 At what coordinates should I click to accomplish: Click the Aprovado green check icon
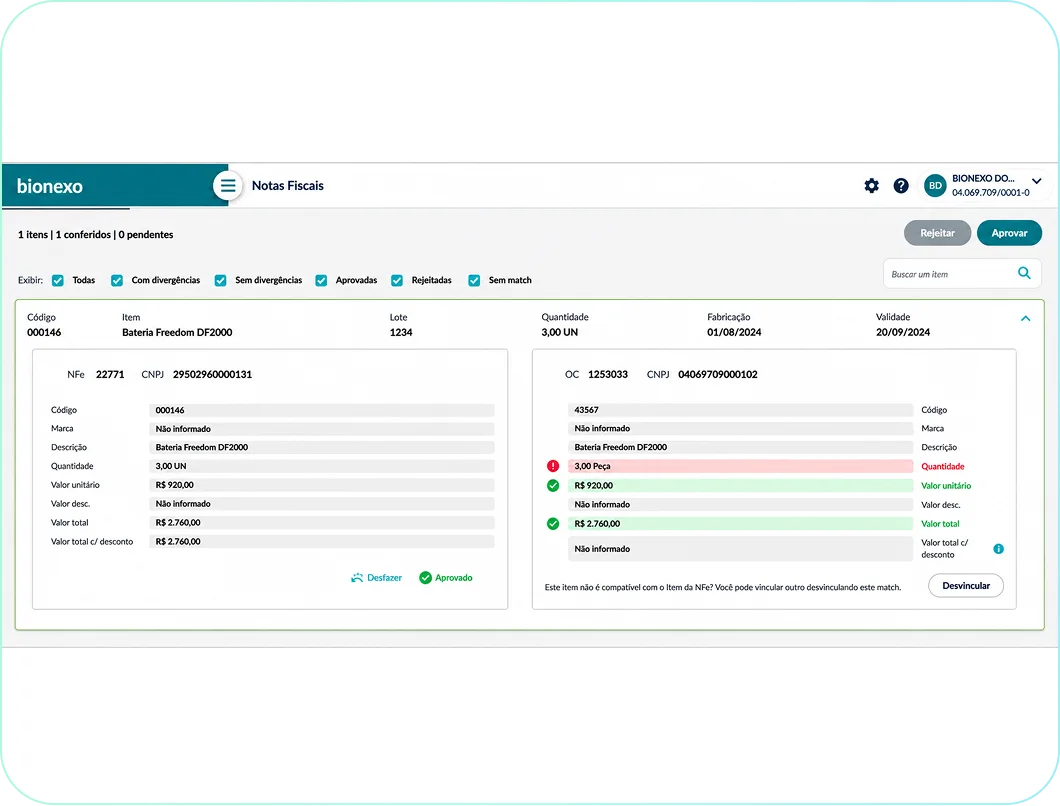coord(425,577)
